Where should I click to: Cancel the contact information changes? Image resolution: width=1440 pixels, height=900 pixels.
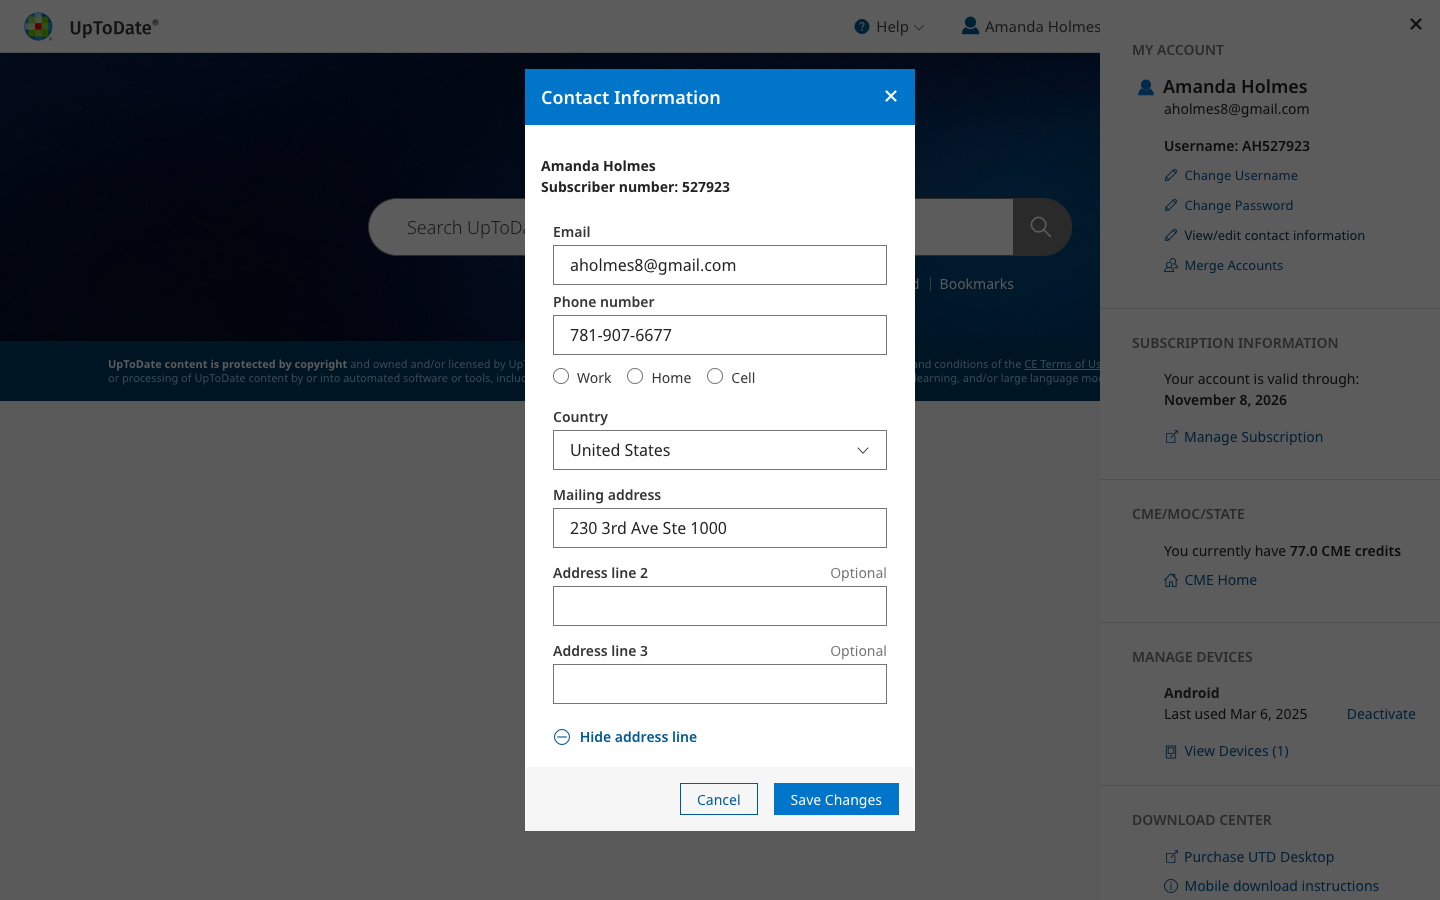719,799
